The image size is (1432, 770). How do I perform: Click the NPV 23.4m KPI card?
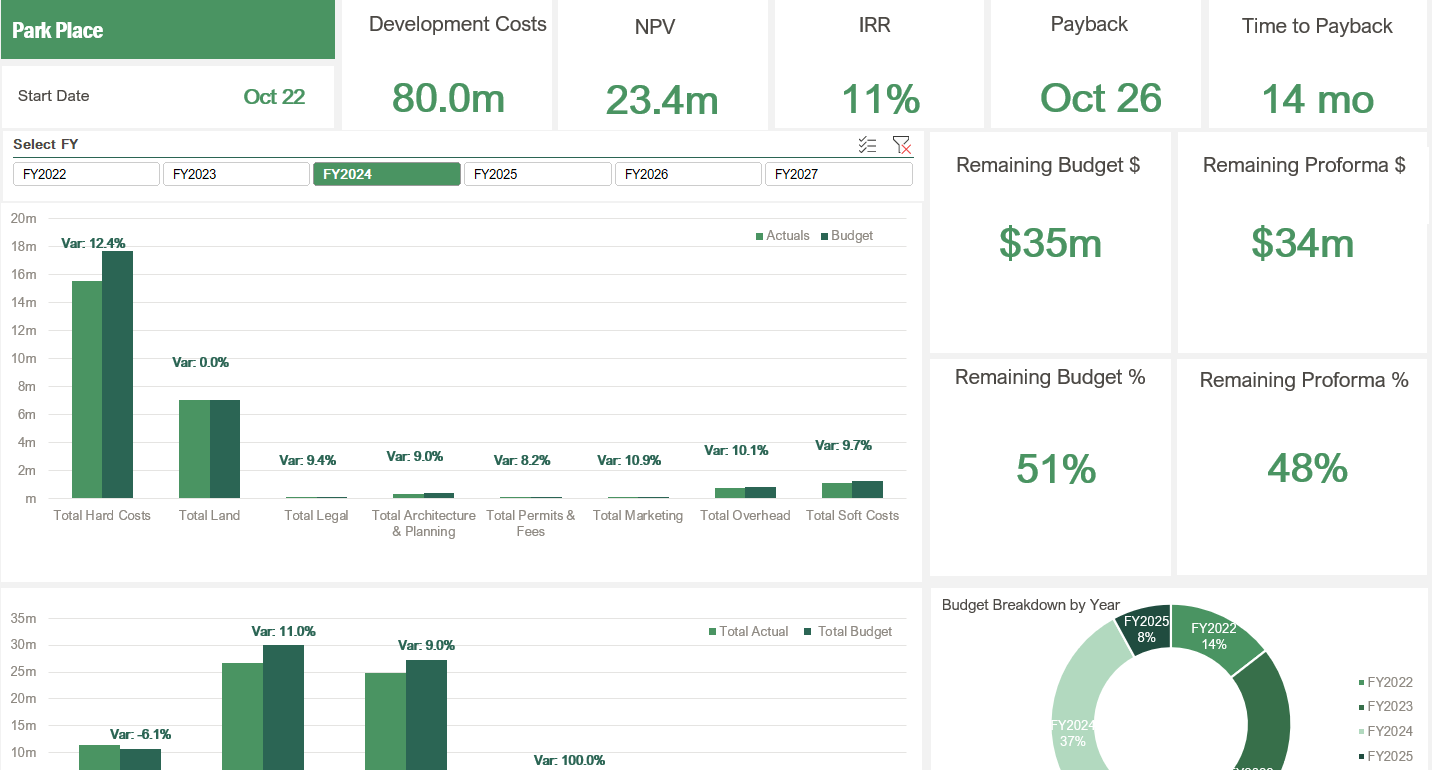[662, 65]
